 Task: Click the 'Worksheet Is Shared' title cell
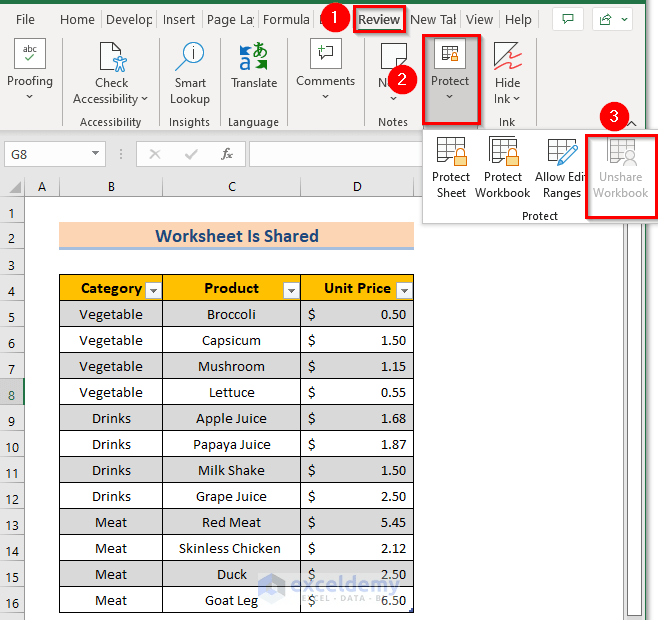(237, 236)
